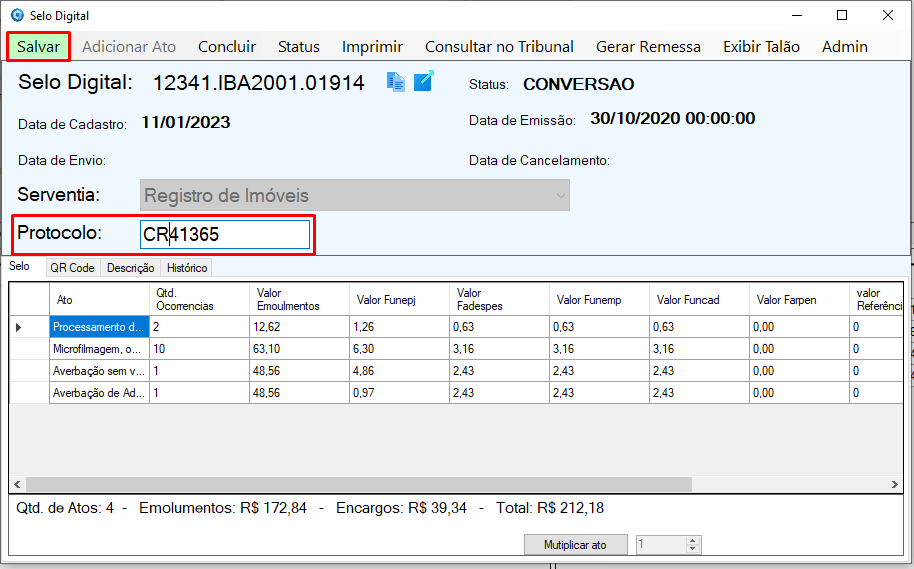Decrease the multiplier with down spinner arrow
The height and width of the screenshot is (569, 914).
click(692, 549)
